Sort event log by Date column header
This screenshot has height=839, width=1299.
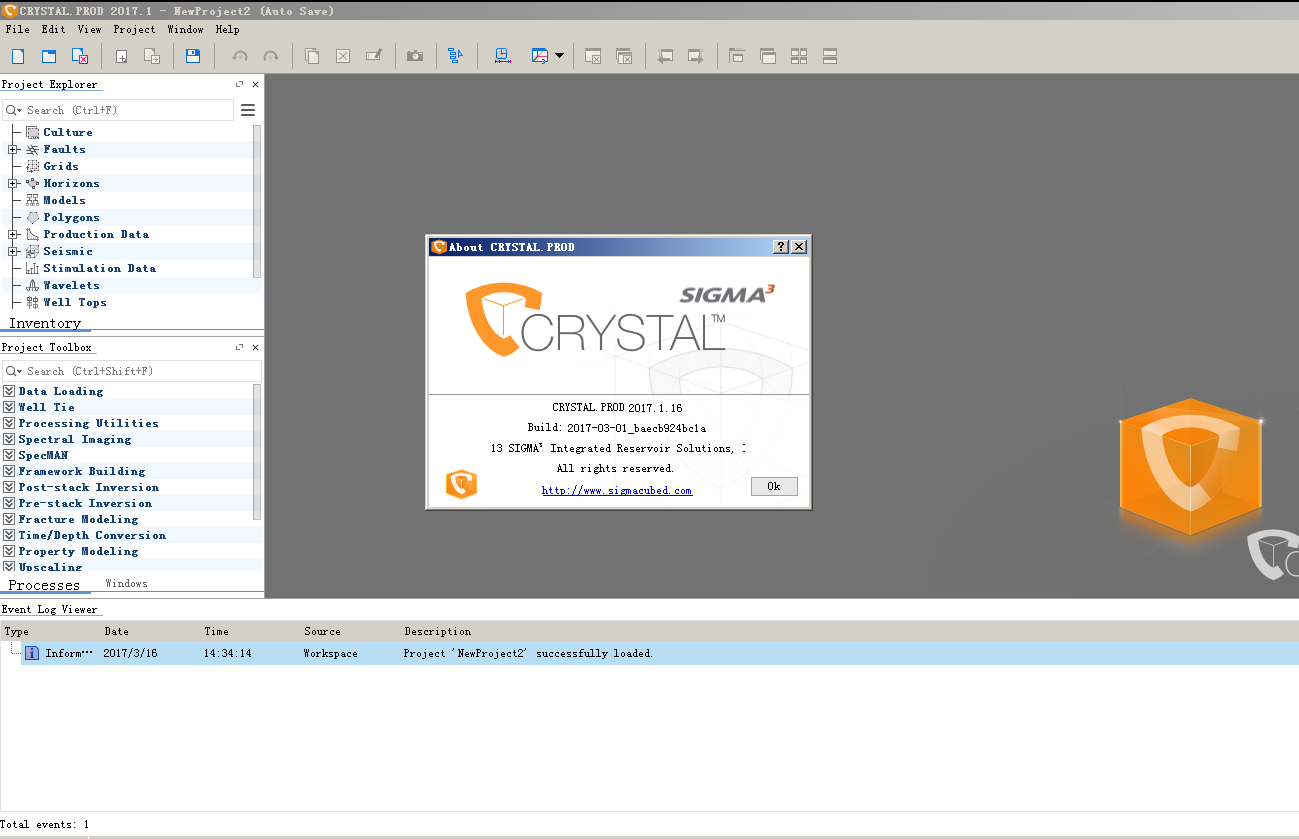(x=117, y=631)
